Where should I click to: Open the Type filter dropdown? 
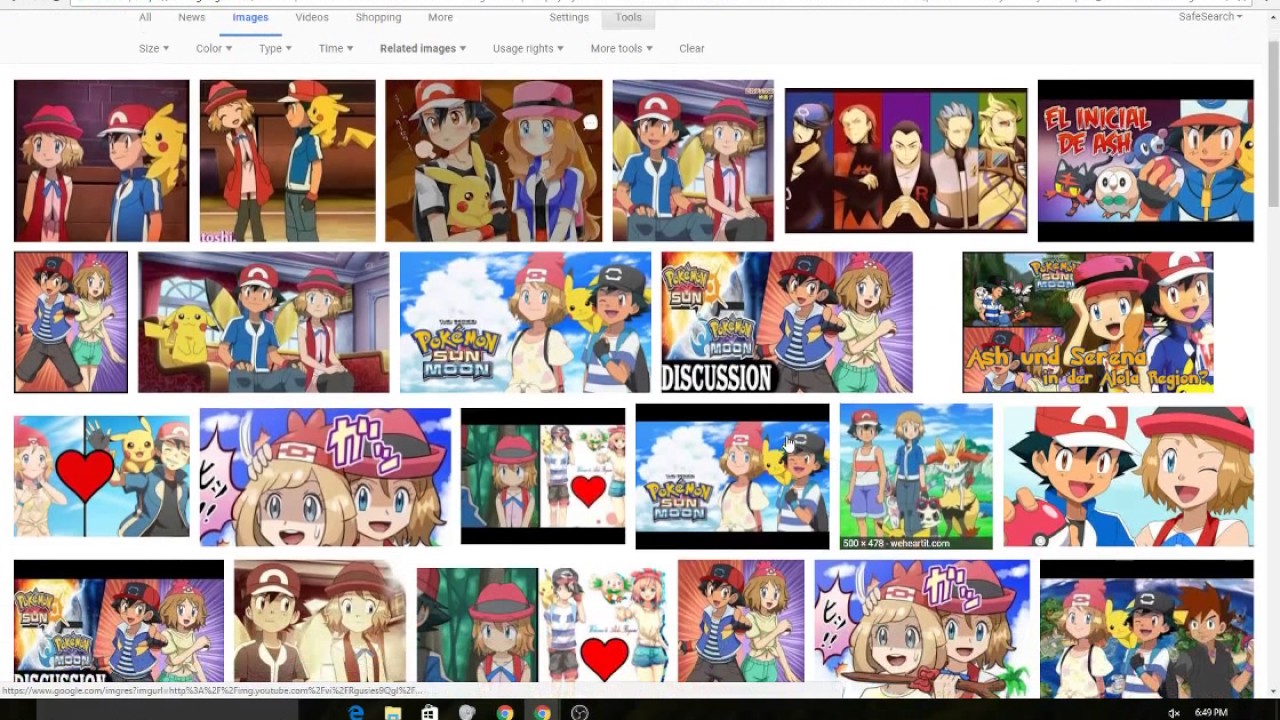click(x=275, y=48)
